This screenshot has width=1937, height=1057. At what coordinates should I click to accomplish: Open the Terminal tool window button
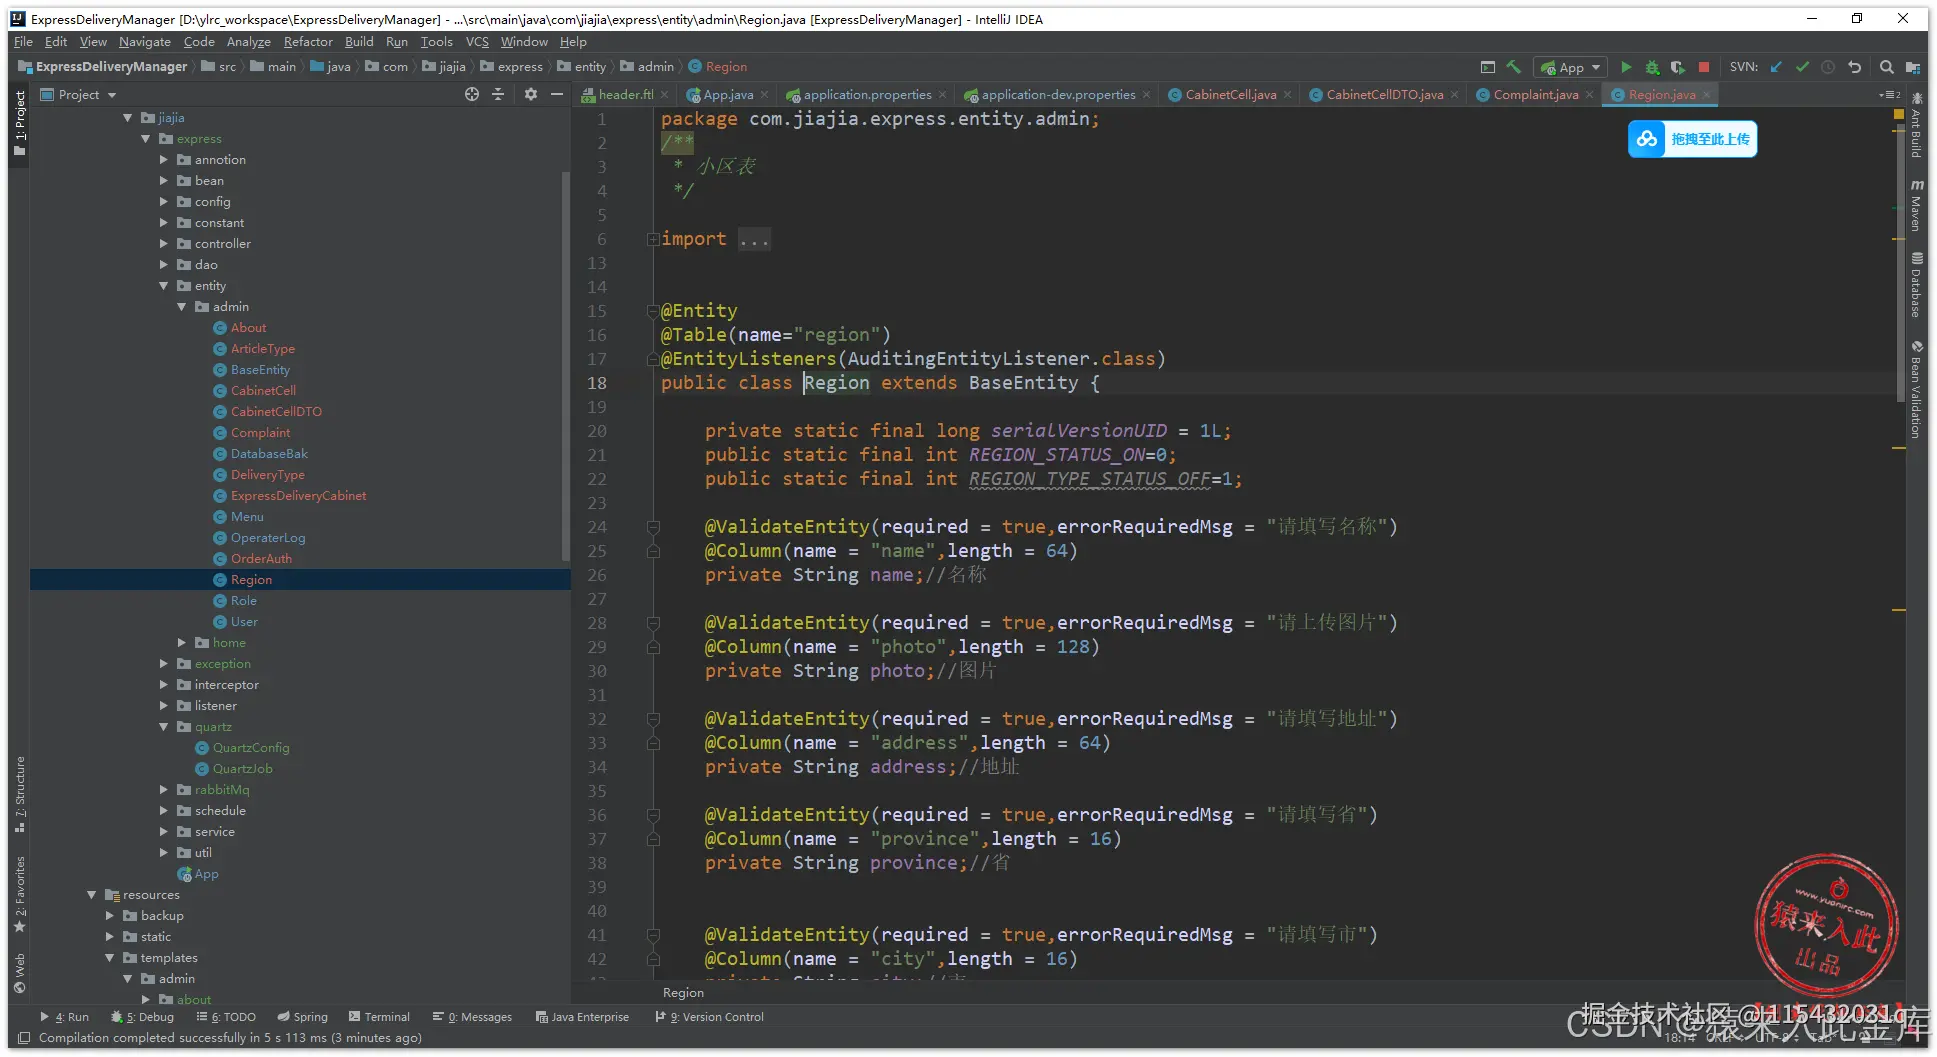(x=379, y=1017)
